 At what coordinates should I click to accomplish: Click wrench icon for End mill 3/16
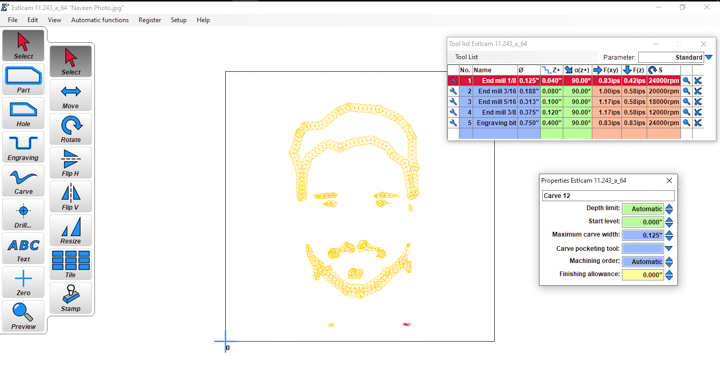click(x=453, y=91)
